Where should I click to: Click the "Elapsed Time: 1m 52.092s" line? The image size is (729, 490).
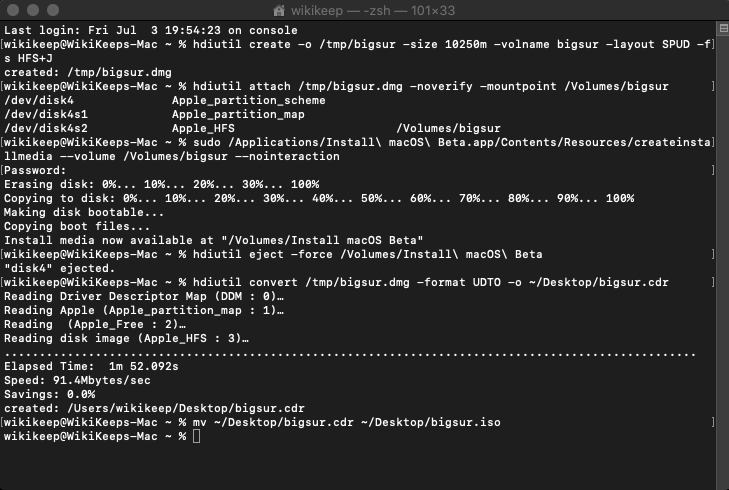[91, 366]
